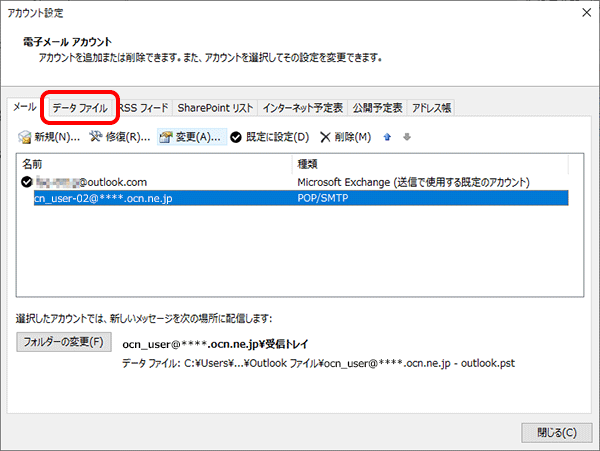Move account down with gray arrow
This screenshot has width=600, height=451.
click(x=406, y=137)
